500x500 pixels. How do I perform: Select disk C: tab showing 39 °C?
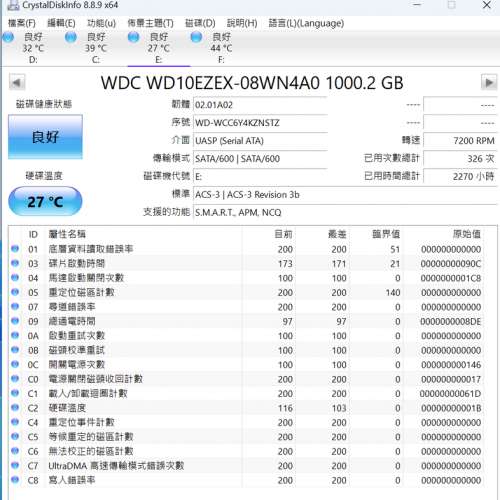(96, 48)
